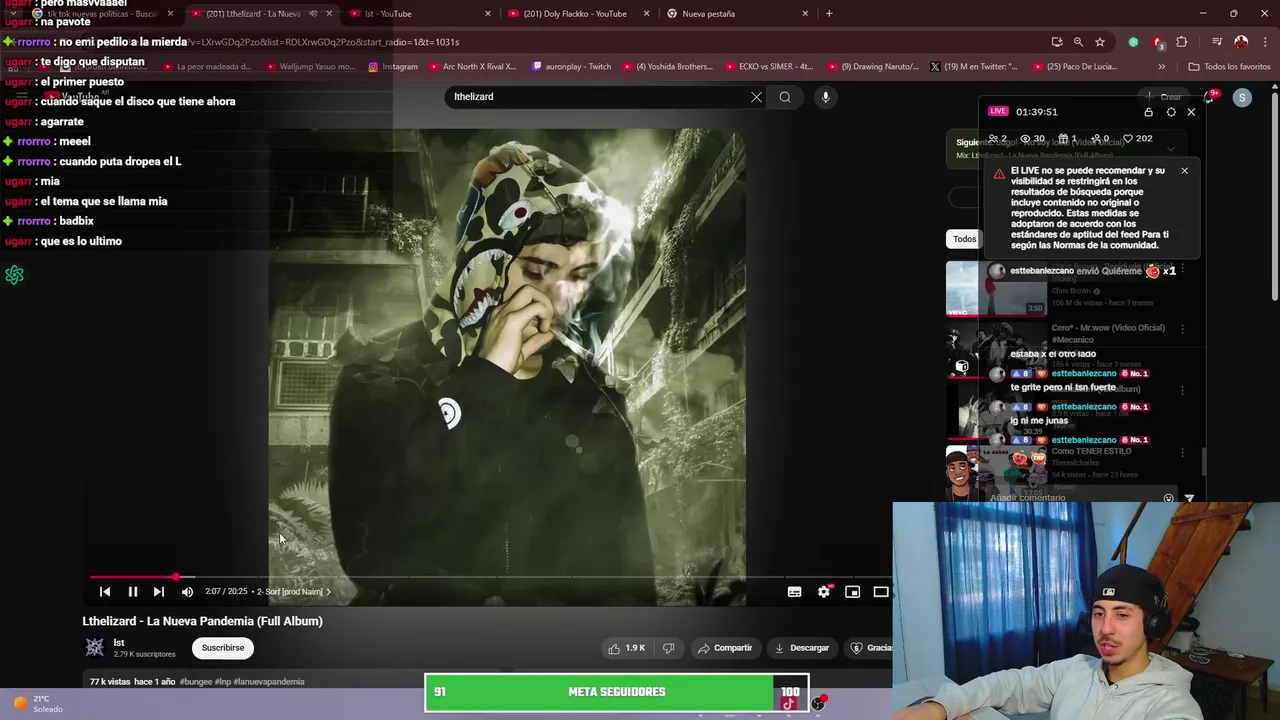This screenshot has height=720, width=1280.
Task: Open the YouTube account avatar
Action: pyautogui.click(x=1242, y=97)
